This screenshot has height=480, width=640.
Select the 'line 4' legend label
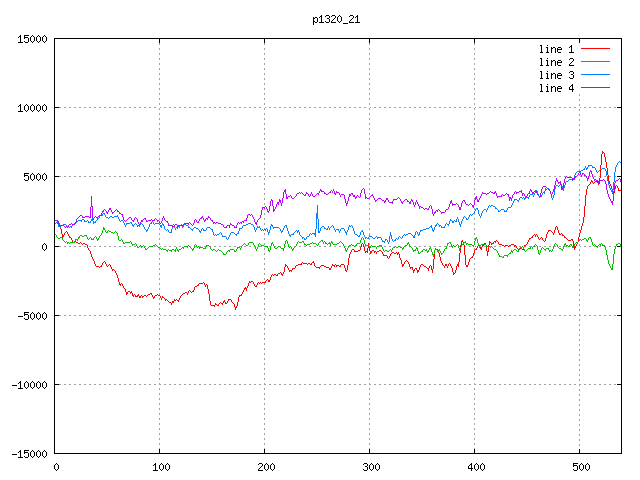click(556, 88)
